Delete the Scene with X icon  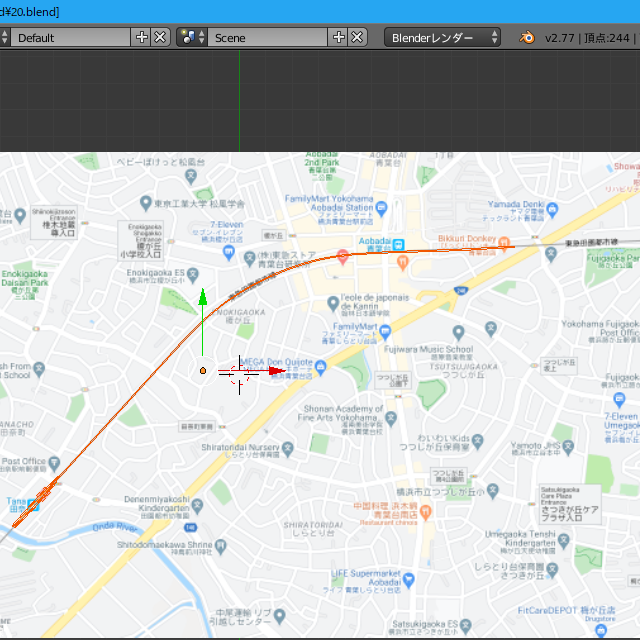point(358,38)
